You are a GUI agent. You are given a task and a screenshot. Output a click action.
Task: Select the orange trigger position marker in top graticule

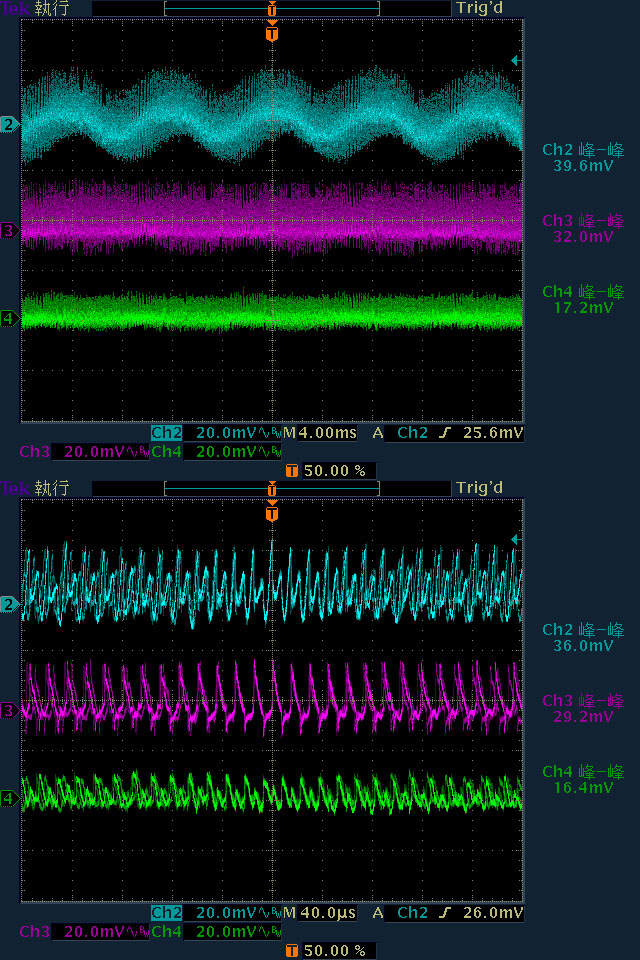click(272, 34)
